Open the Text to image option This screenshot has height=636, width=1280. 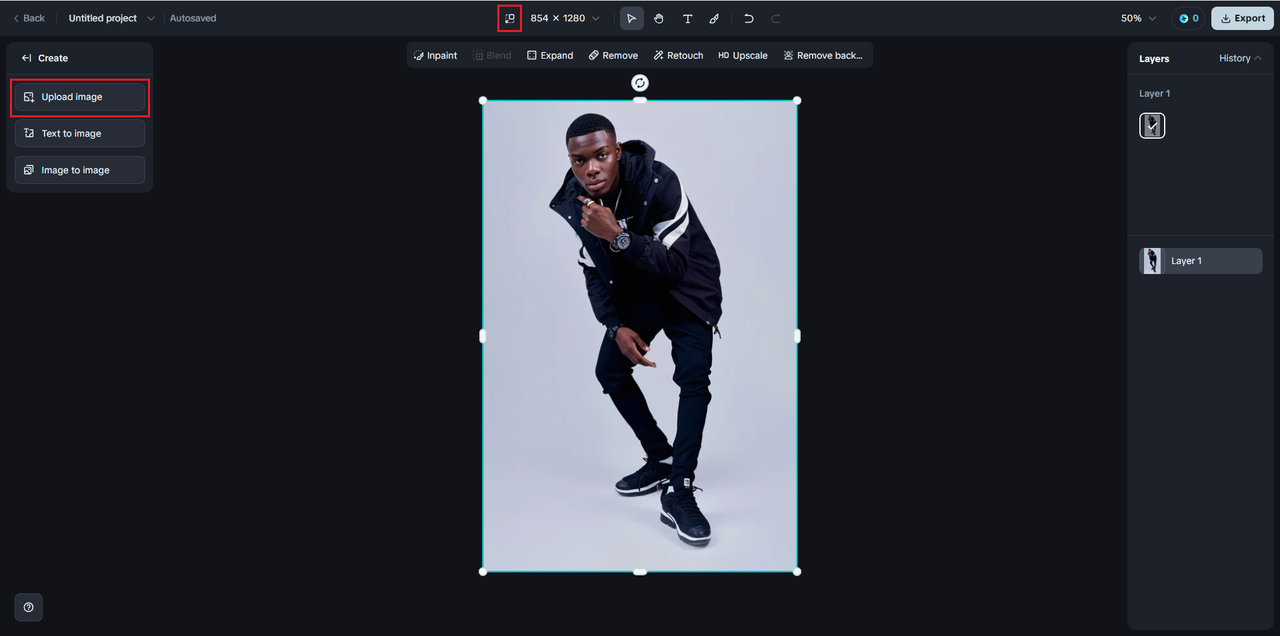tap(80, 133)
